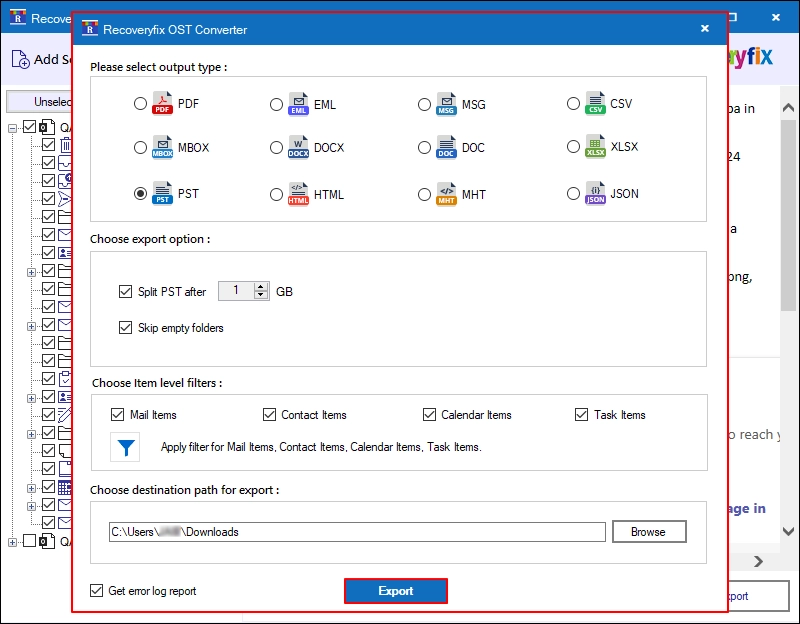This screenshot has height=624, width=800.
Task: Expand the calendar folder node in tree
Action: [32, 488]
